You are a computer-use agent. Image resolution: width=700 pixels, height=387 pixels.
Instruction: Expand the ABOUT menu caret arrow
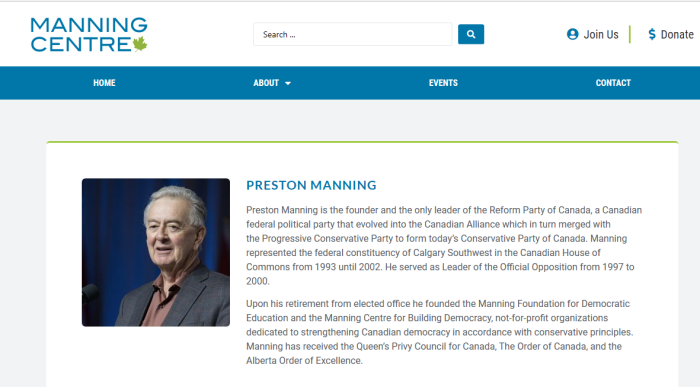pyautogui.click(x=288, y=83)
